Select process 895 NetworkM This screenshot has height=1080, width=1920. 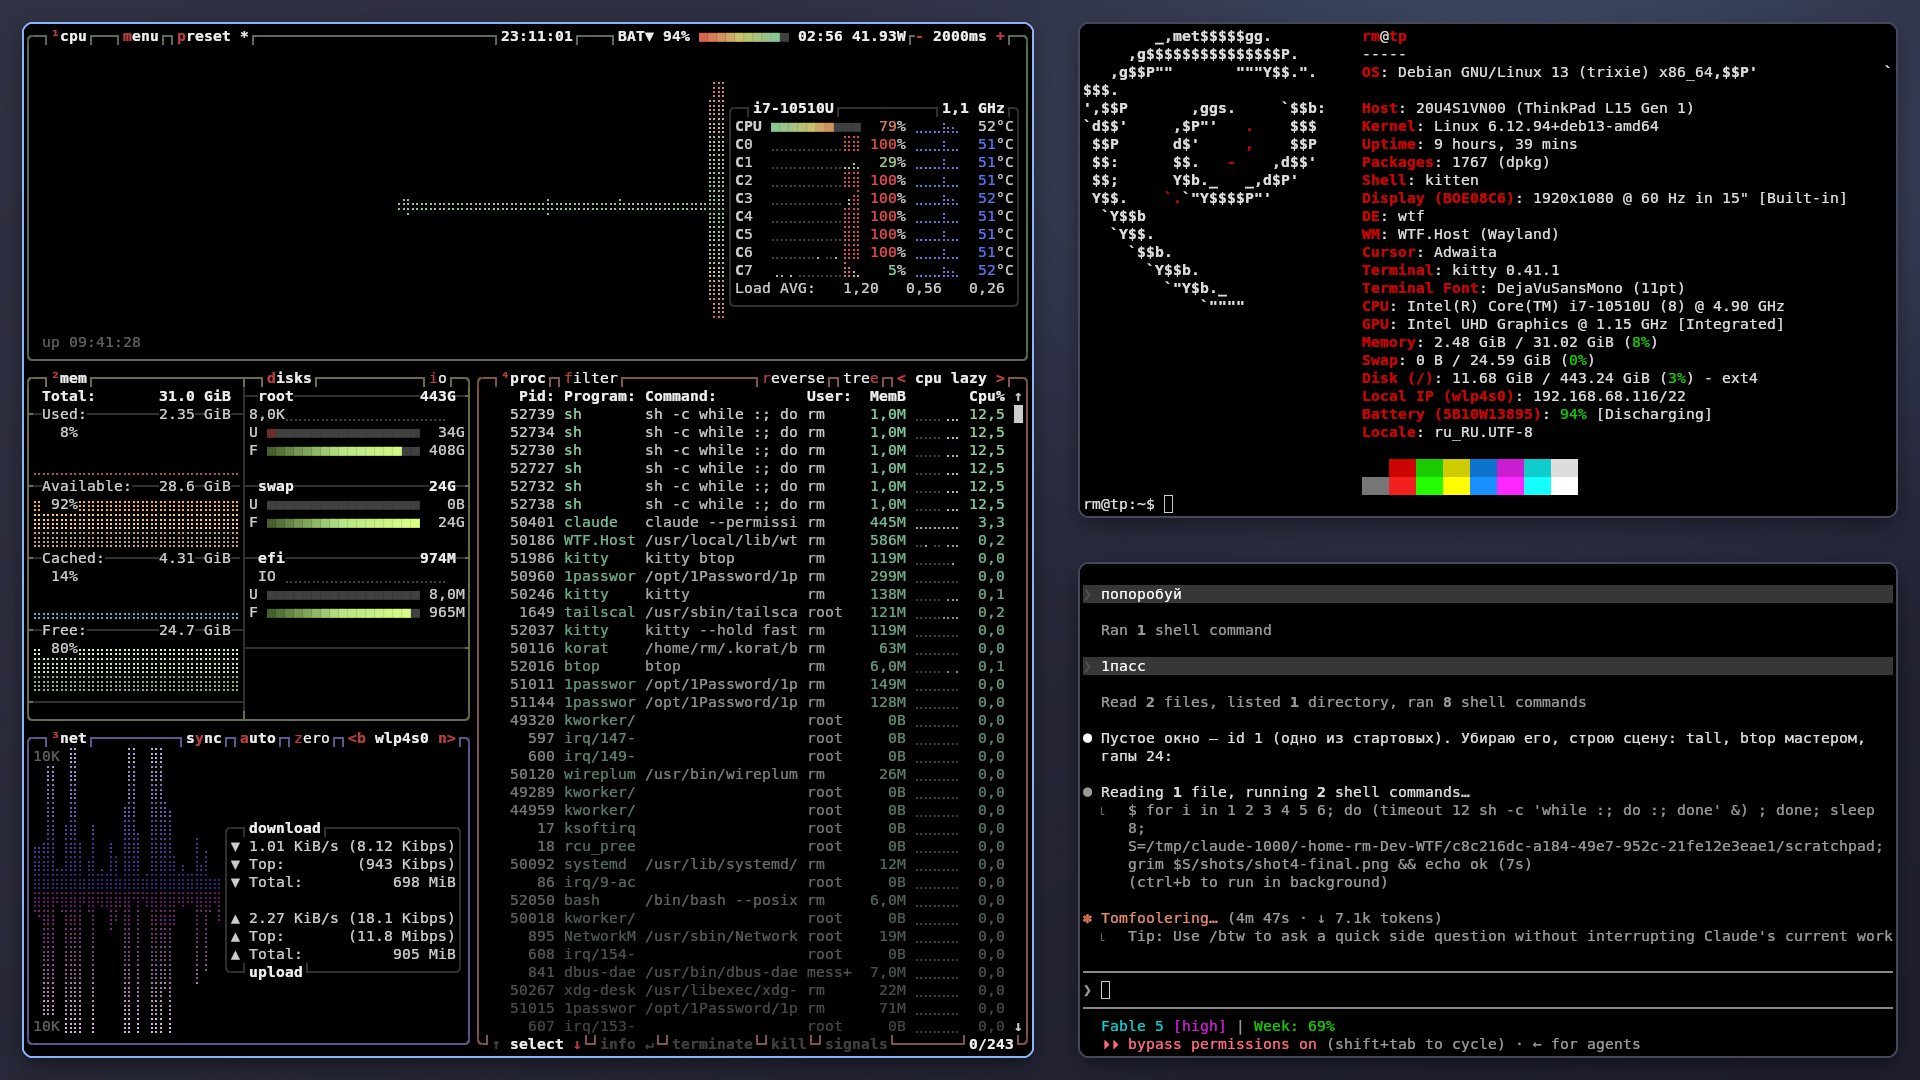click(x=757, y=937)
